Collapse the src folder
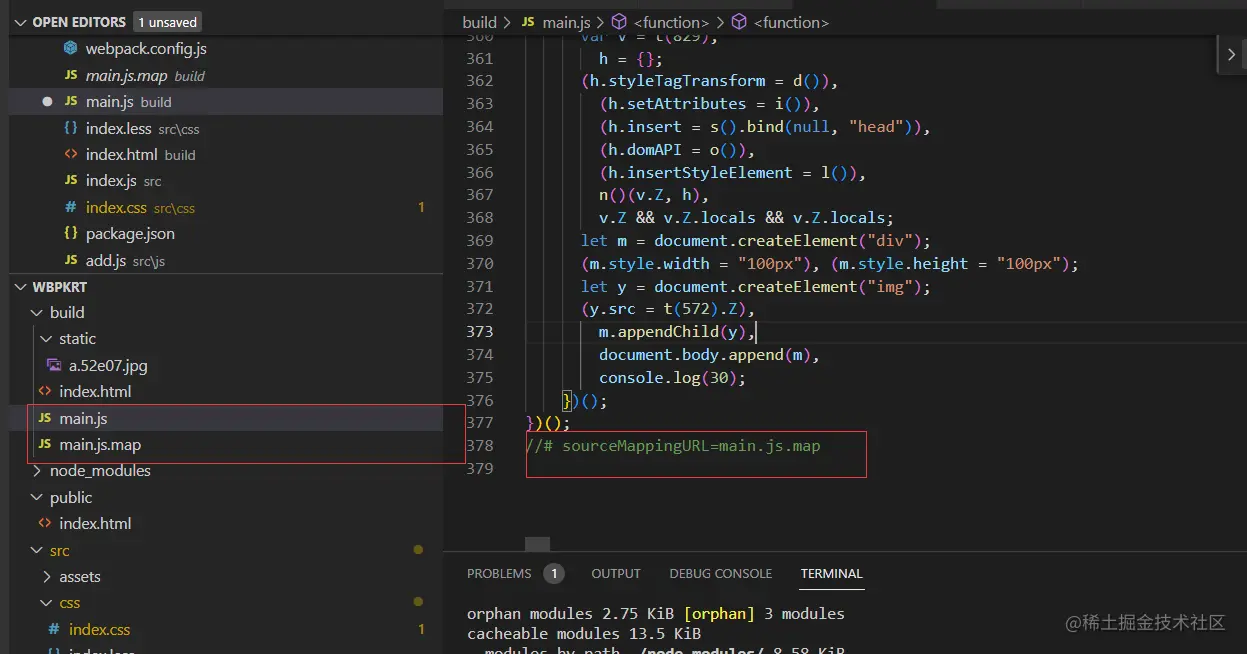This screenshot has height=654, width=1247. click(37, 550)
